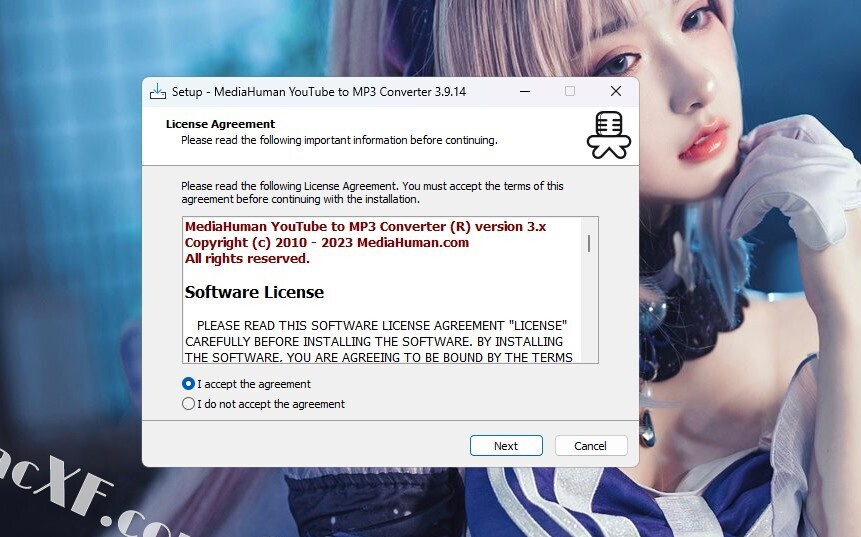The image size is (861, 537).
Task: Click the 'License Agreement' header title
Action: coord(220,124)
